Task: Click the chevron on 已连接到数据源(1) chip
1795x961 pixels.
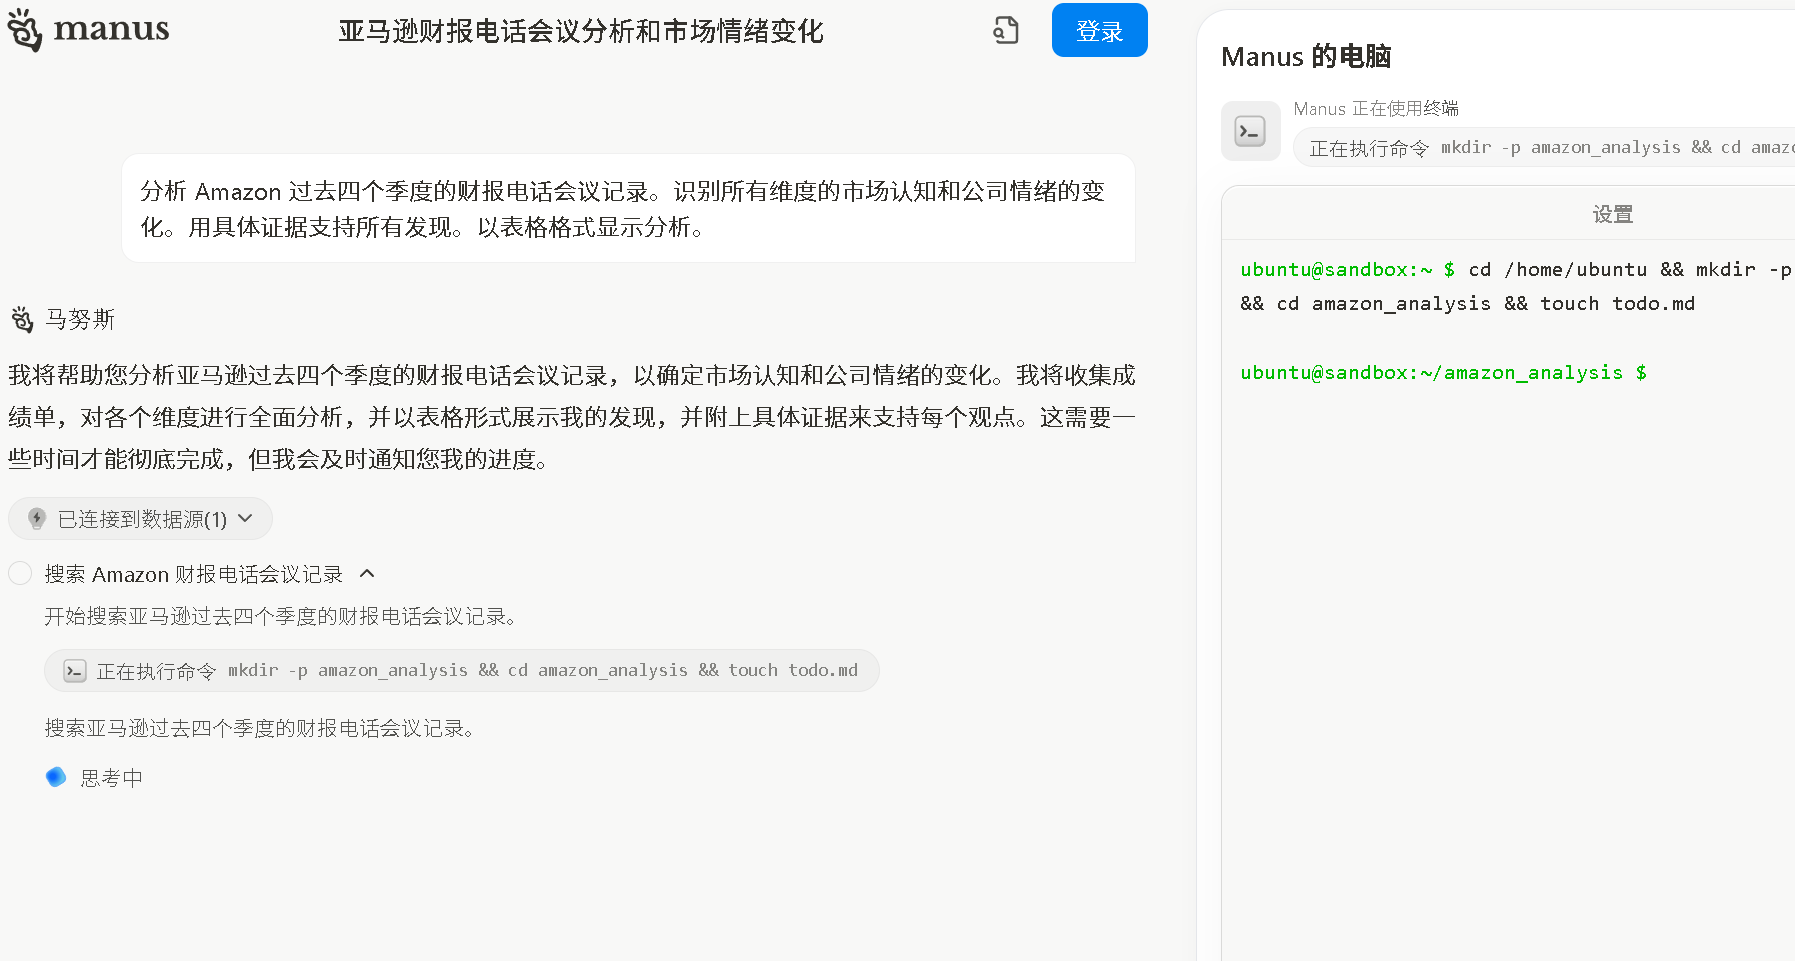Action: click(x=246, y=518)
